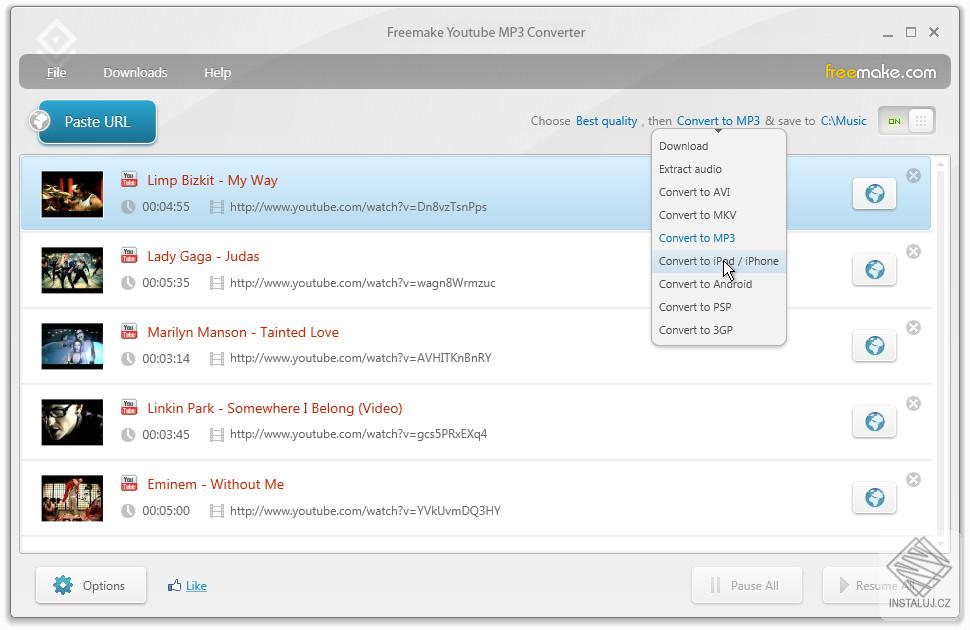Image resolution: width=970 pixels, height=630 pixels.
Task: Switch the ON toggle near the top right
Action: [893, 120]
